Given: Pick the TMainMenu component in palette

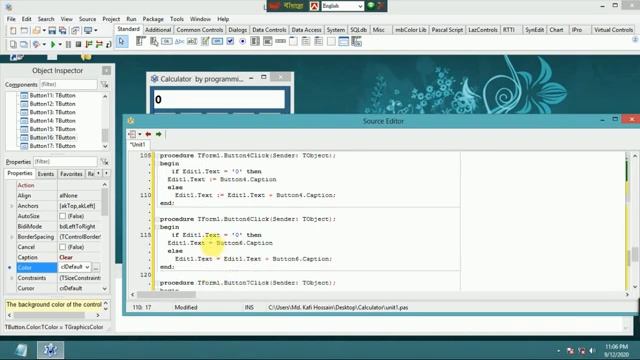Looking at the screenshot, I should [x=141, y=41].
